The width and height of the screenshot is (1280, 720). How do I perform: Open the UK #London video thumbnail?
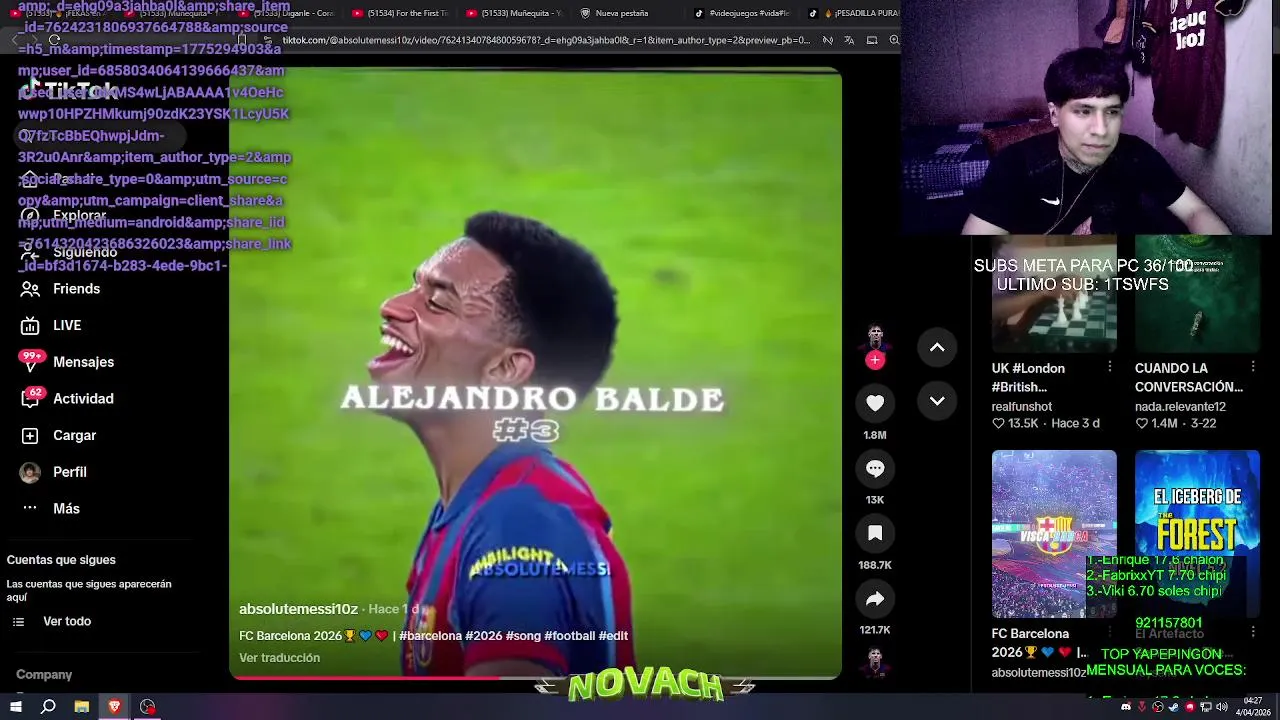[1054, 295]
